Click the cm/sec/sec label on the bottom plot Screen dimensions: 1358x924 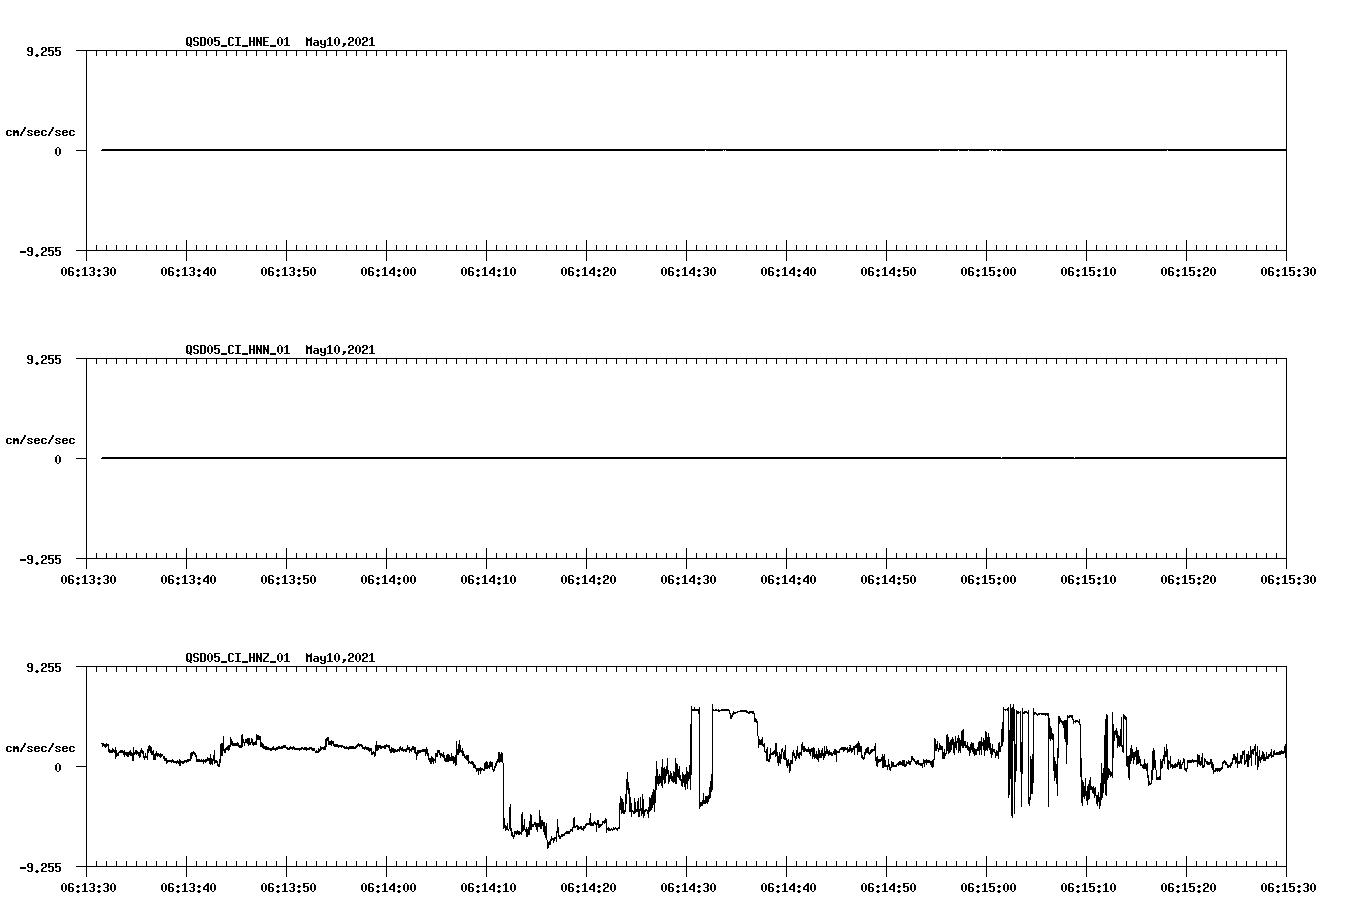click(x=41, y=746)
